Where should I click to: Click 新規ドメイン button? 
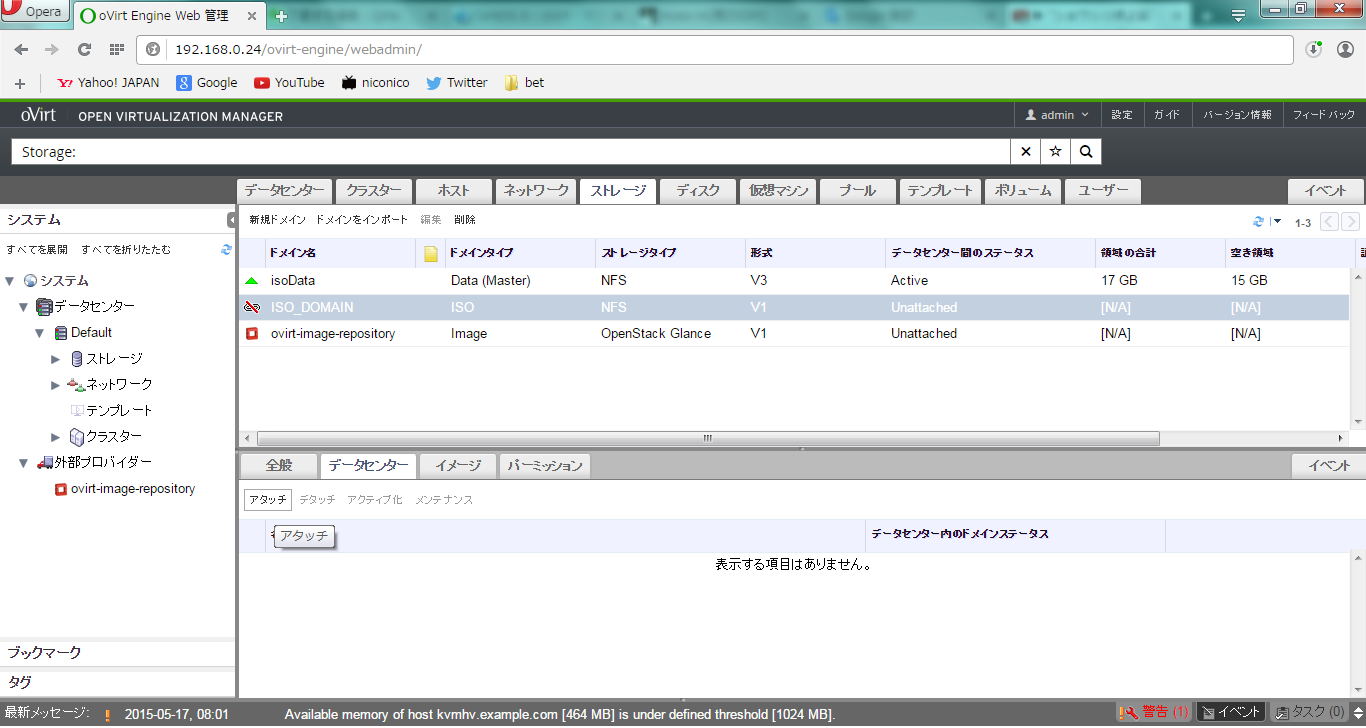(x=278, y=219)
